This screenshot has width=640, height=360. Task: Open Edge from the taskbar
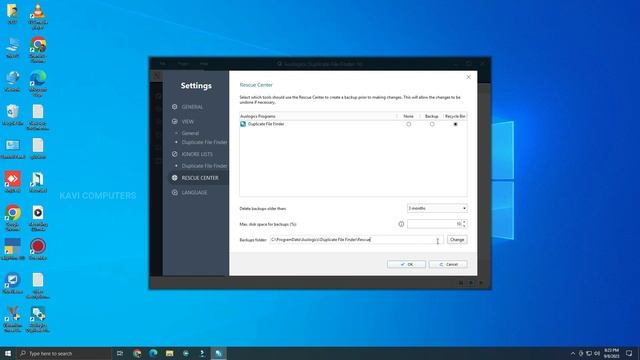(x=153, y=353)
